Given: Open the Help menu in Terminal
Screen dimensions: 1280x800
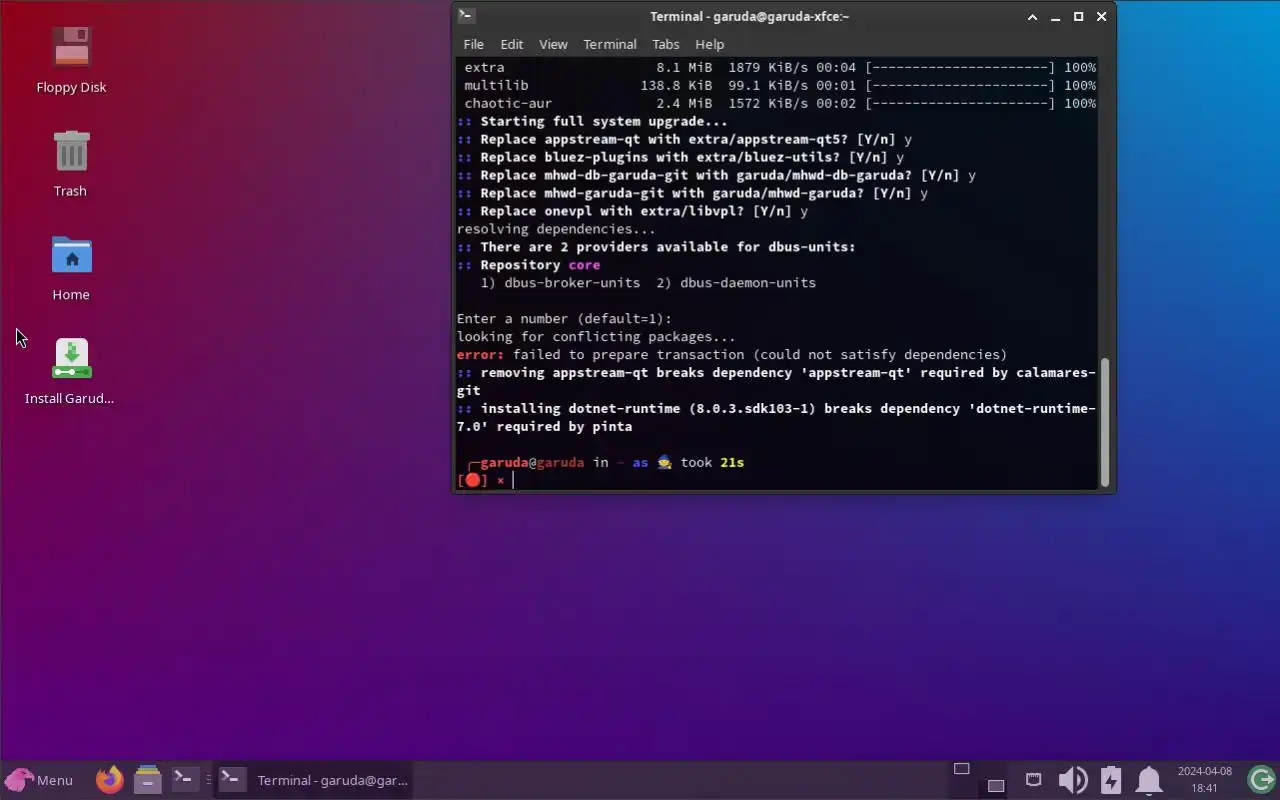Looking at the screenshot, I should (709, 44).
